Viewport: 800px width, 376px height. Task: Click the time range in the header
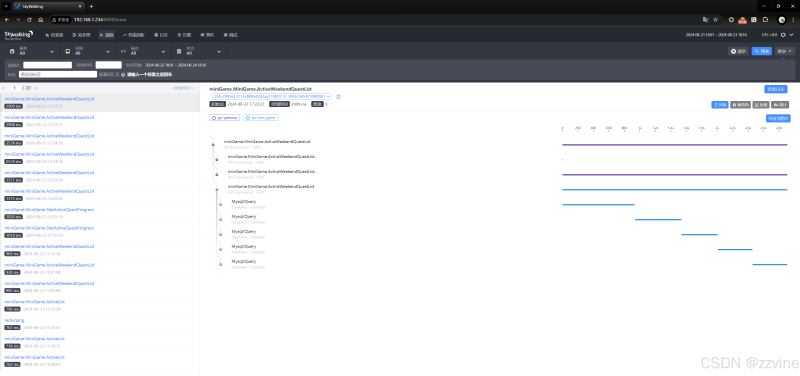(716, 35)
